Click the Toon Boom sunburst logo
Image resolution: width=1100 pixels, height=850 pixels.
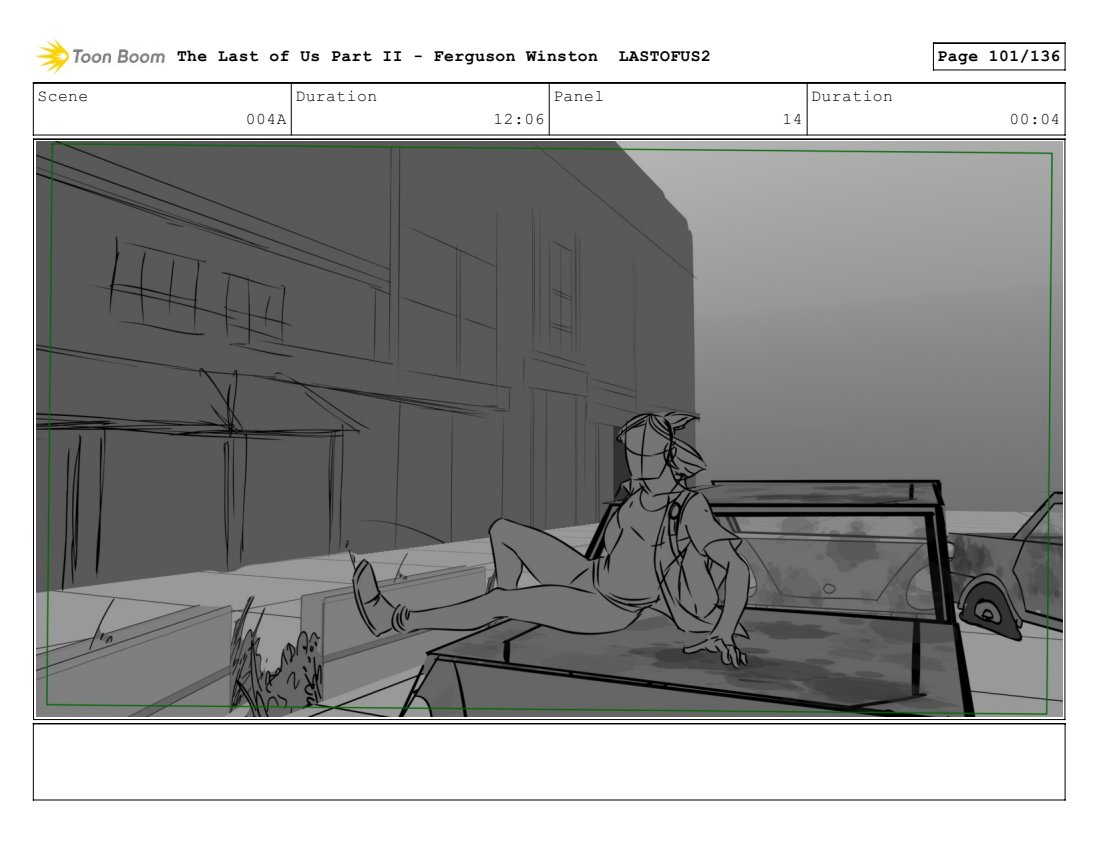point(53,56)
